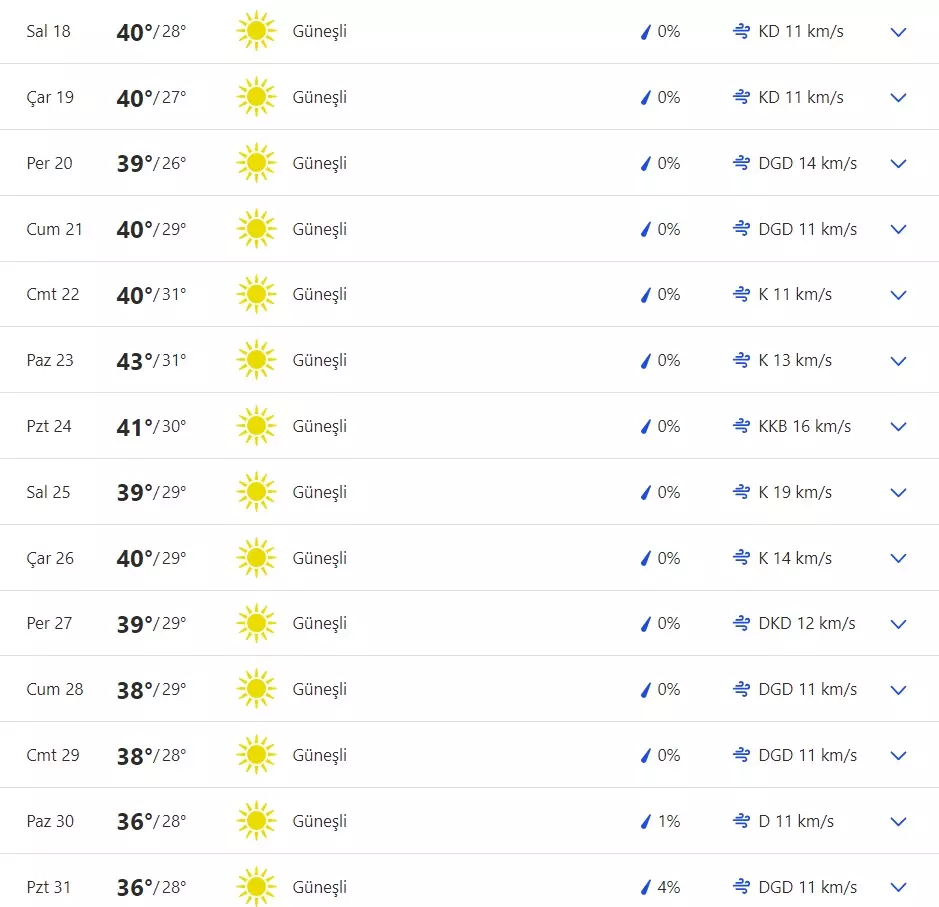Expand the Per 27 forecast row

pos(898,624)
